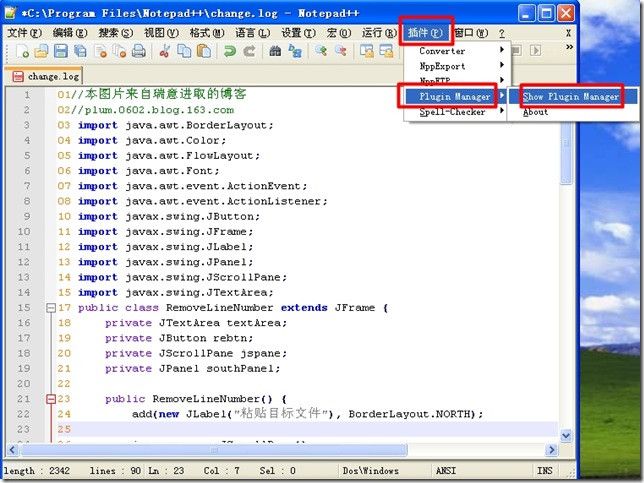Open the 搜索(S) menu
The image size is (644, 483).
(116, 32)
